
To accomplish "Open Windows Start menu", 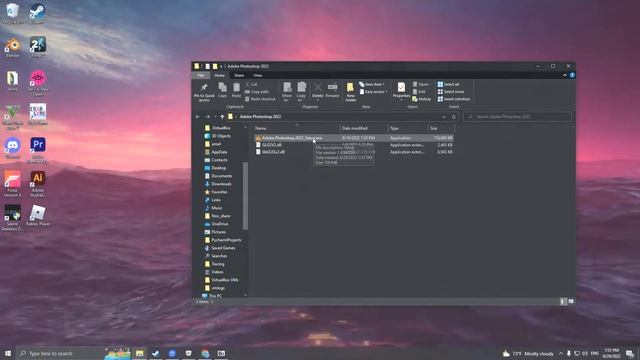I will click(7, 353).
